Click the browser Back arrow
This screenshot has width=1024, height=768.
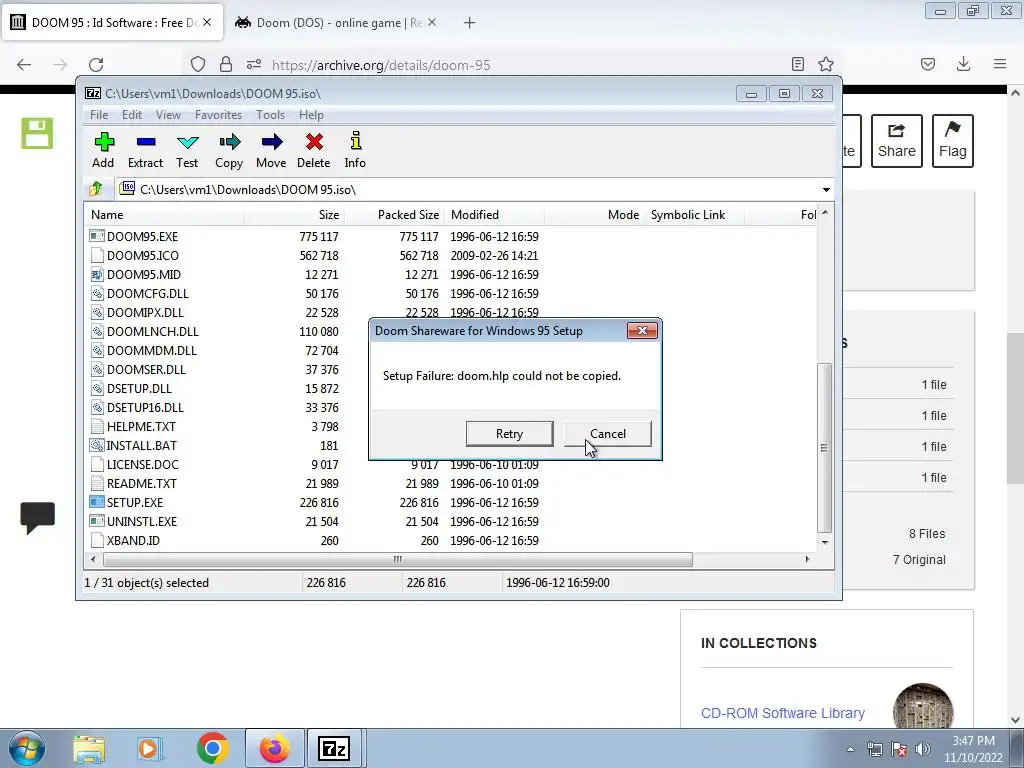(24, 65)
